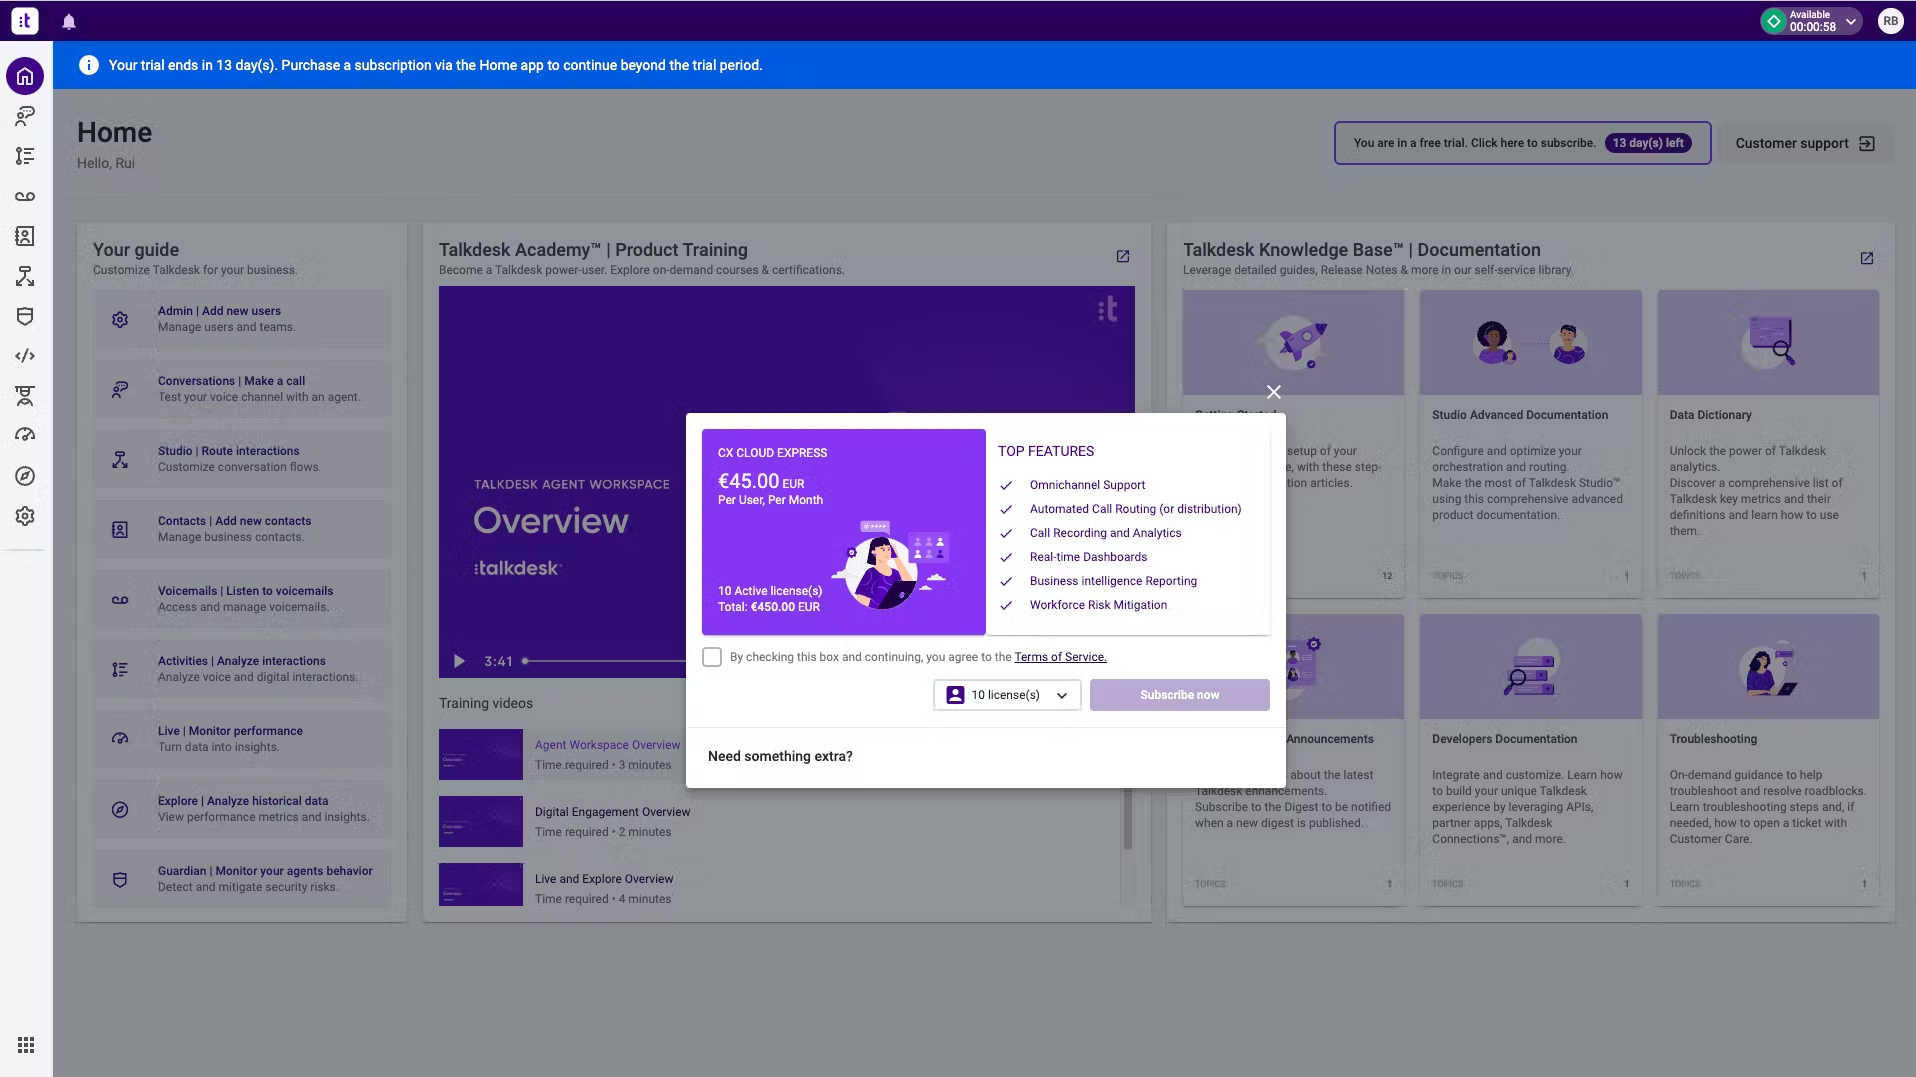The height and width of the screenshot is (1077, 1916).
Task: Open Explore | Analyze historical data guide
Action: point(241,809)
